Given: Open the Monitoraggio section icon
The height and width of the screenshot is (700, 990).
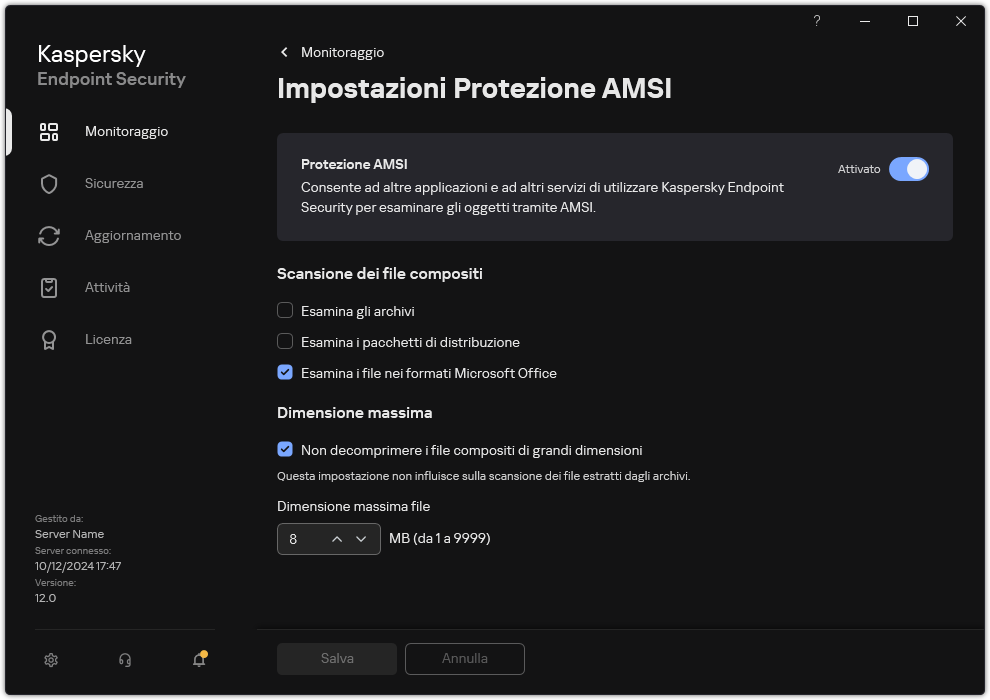Looking at the screenshot, I should (x=48, y=131).
